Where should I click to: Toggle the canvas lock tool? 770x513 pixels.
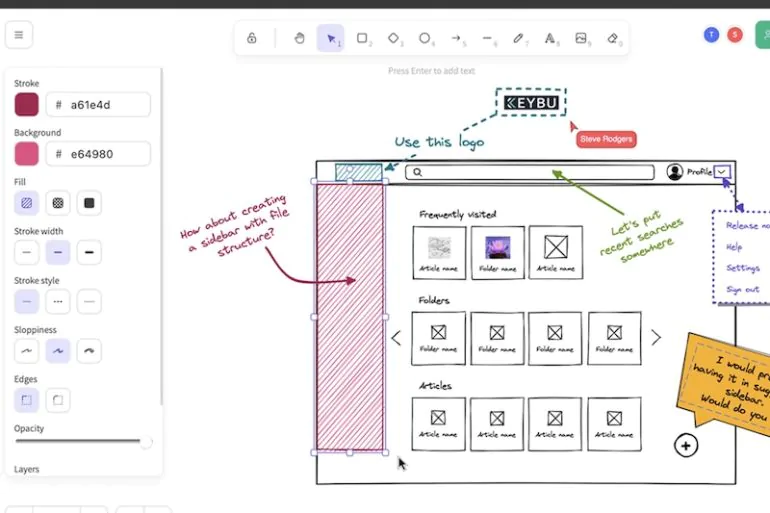click(251, 38)
